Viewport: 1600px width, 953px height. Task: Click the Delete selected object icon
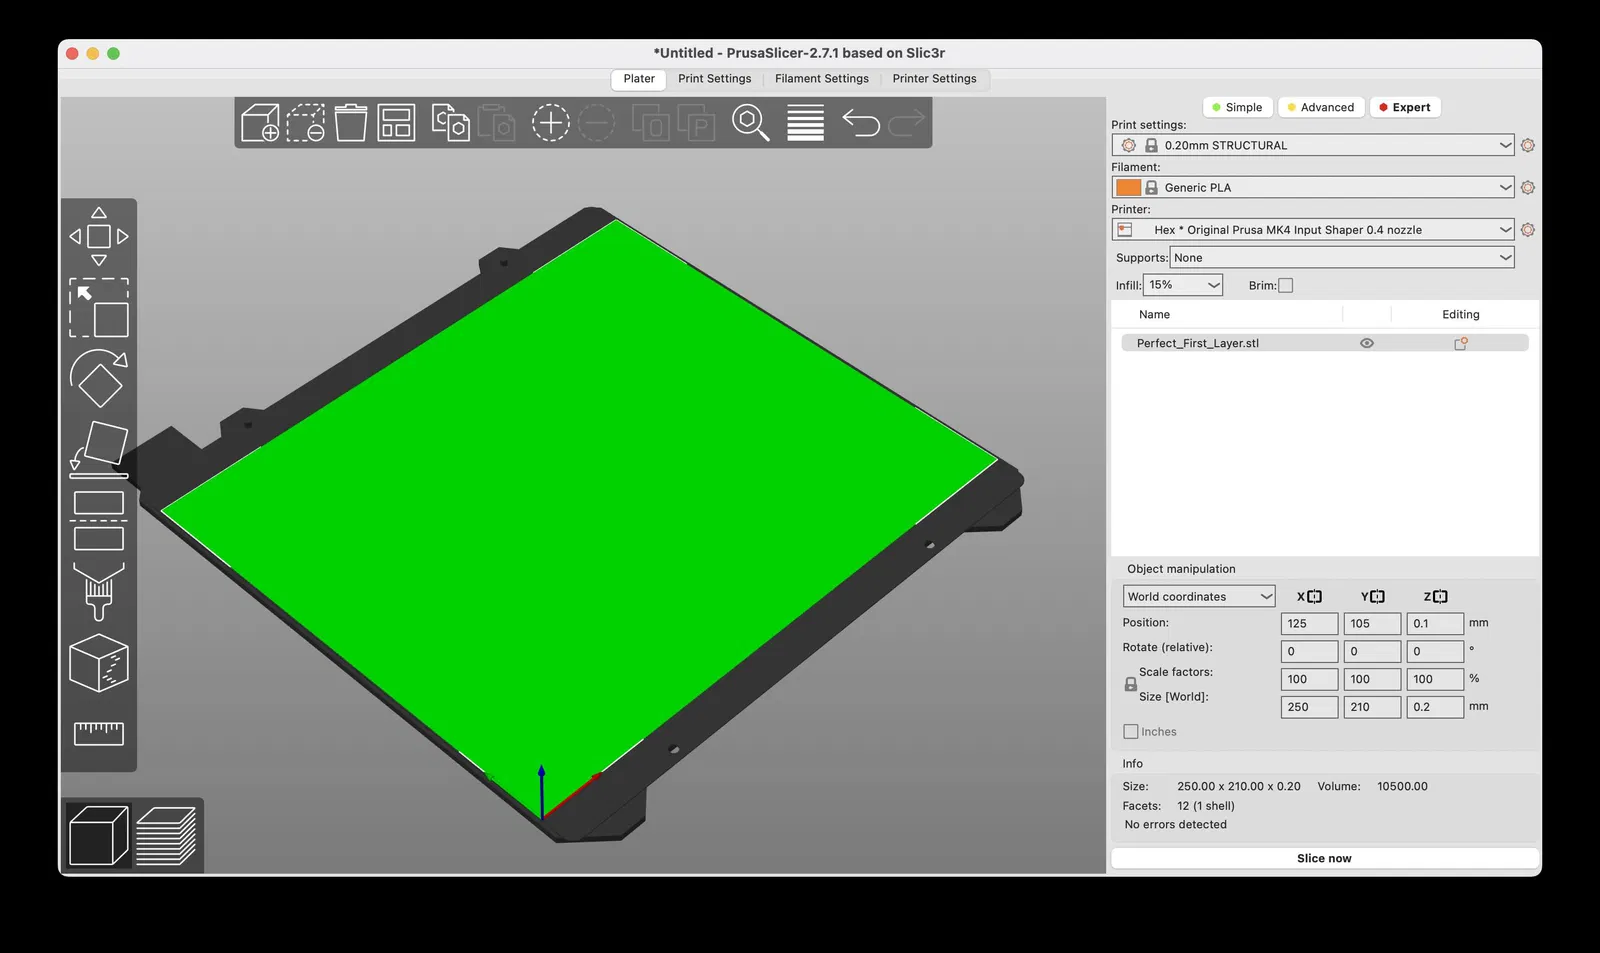(x=305, y=123)
